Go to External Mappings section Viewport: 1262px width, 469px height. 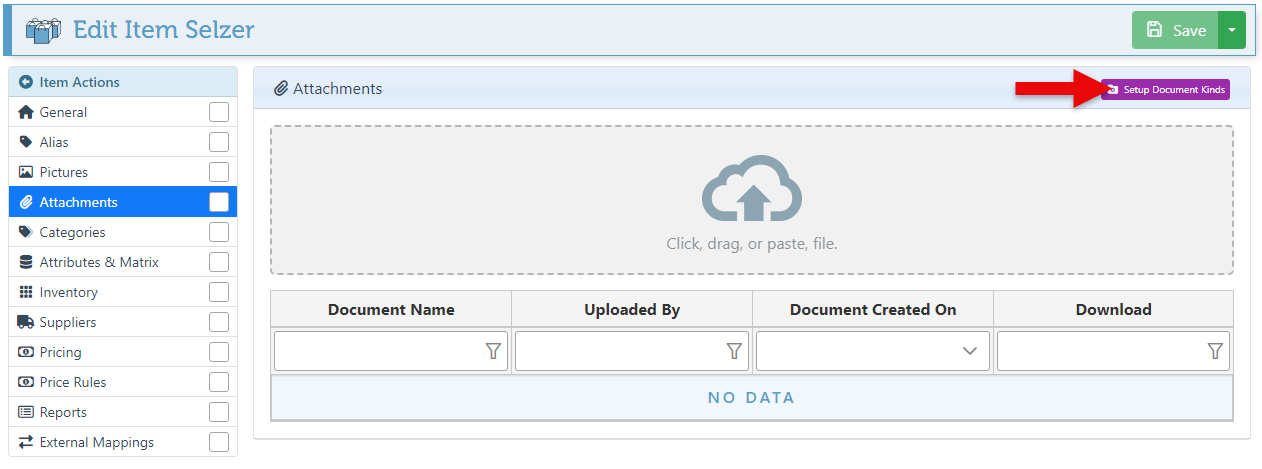click(96, 442)
